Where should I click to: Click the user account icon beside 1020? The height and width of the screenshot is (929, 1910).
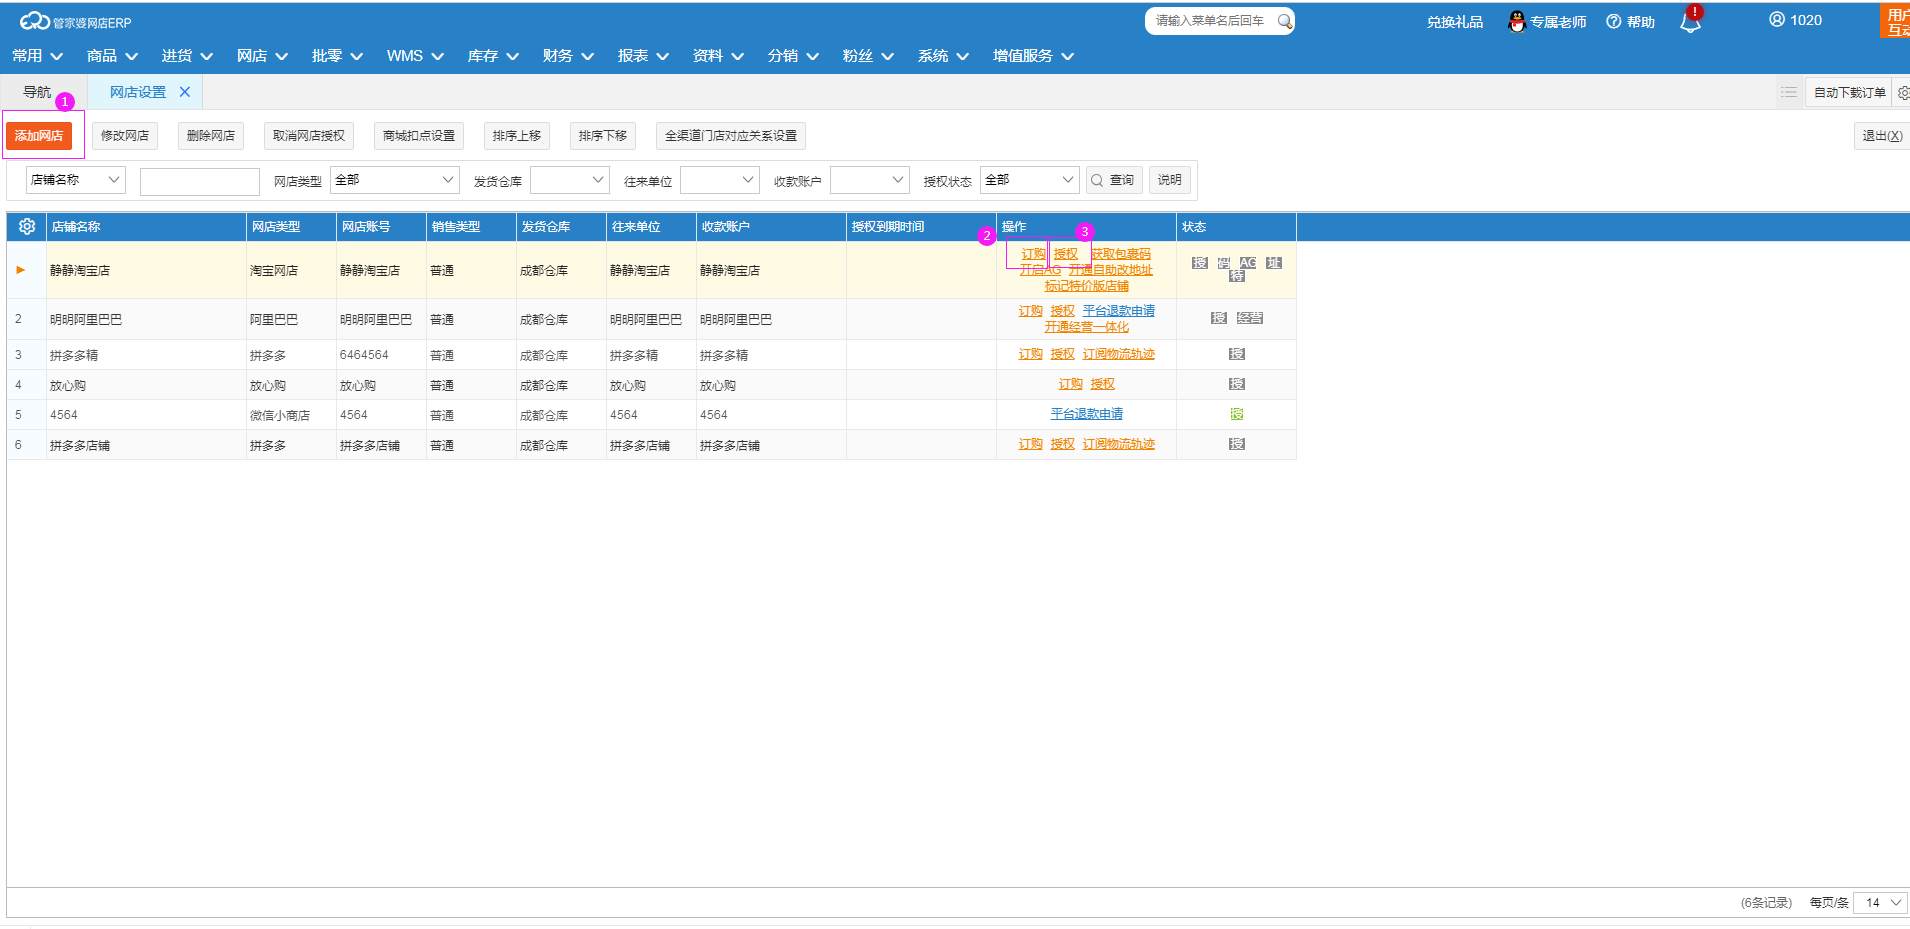[1776, 20]
